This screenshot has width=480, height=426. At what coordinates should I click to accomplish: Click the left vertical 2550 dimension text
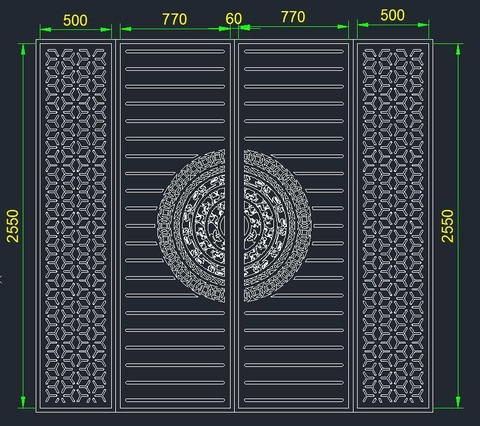point(13,226)
